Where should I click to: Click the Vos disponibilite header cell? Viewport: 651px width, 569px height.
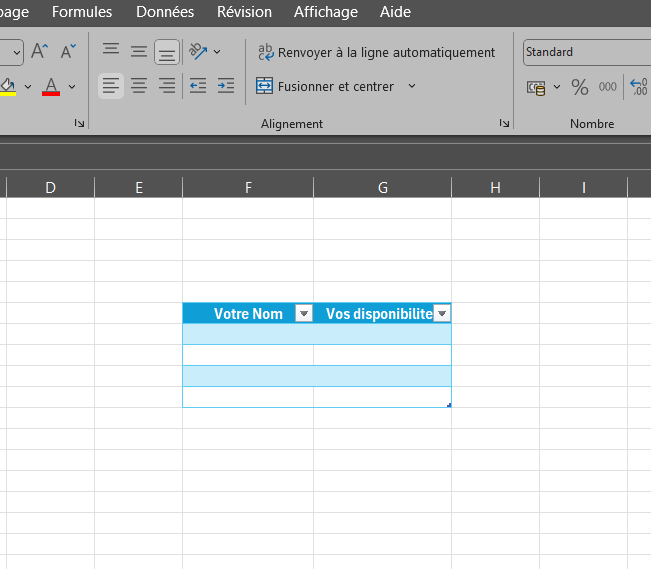click(x=382, y=313)
